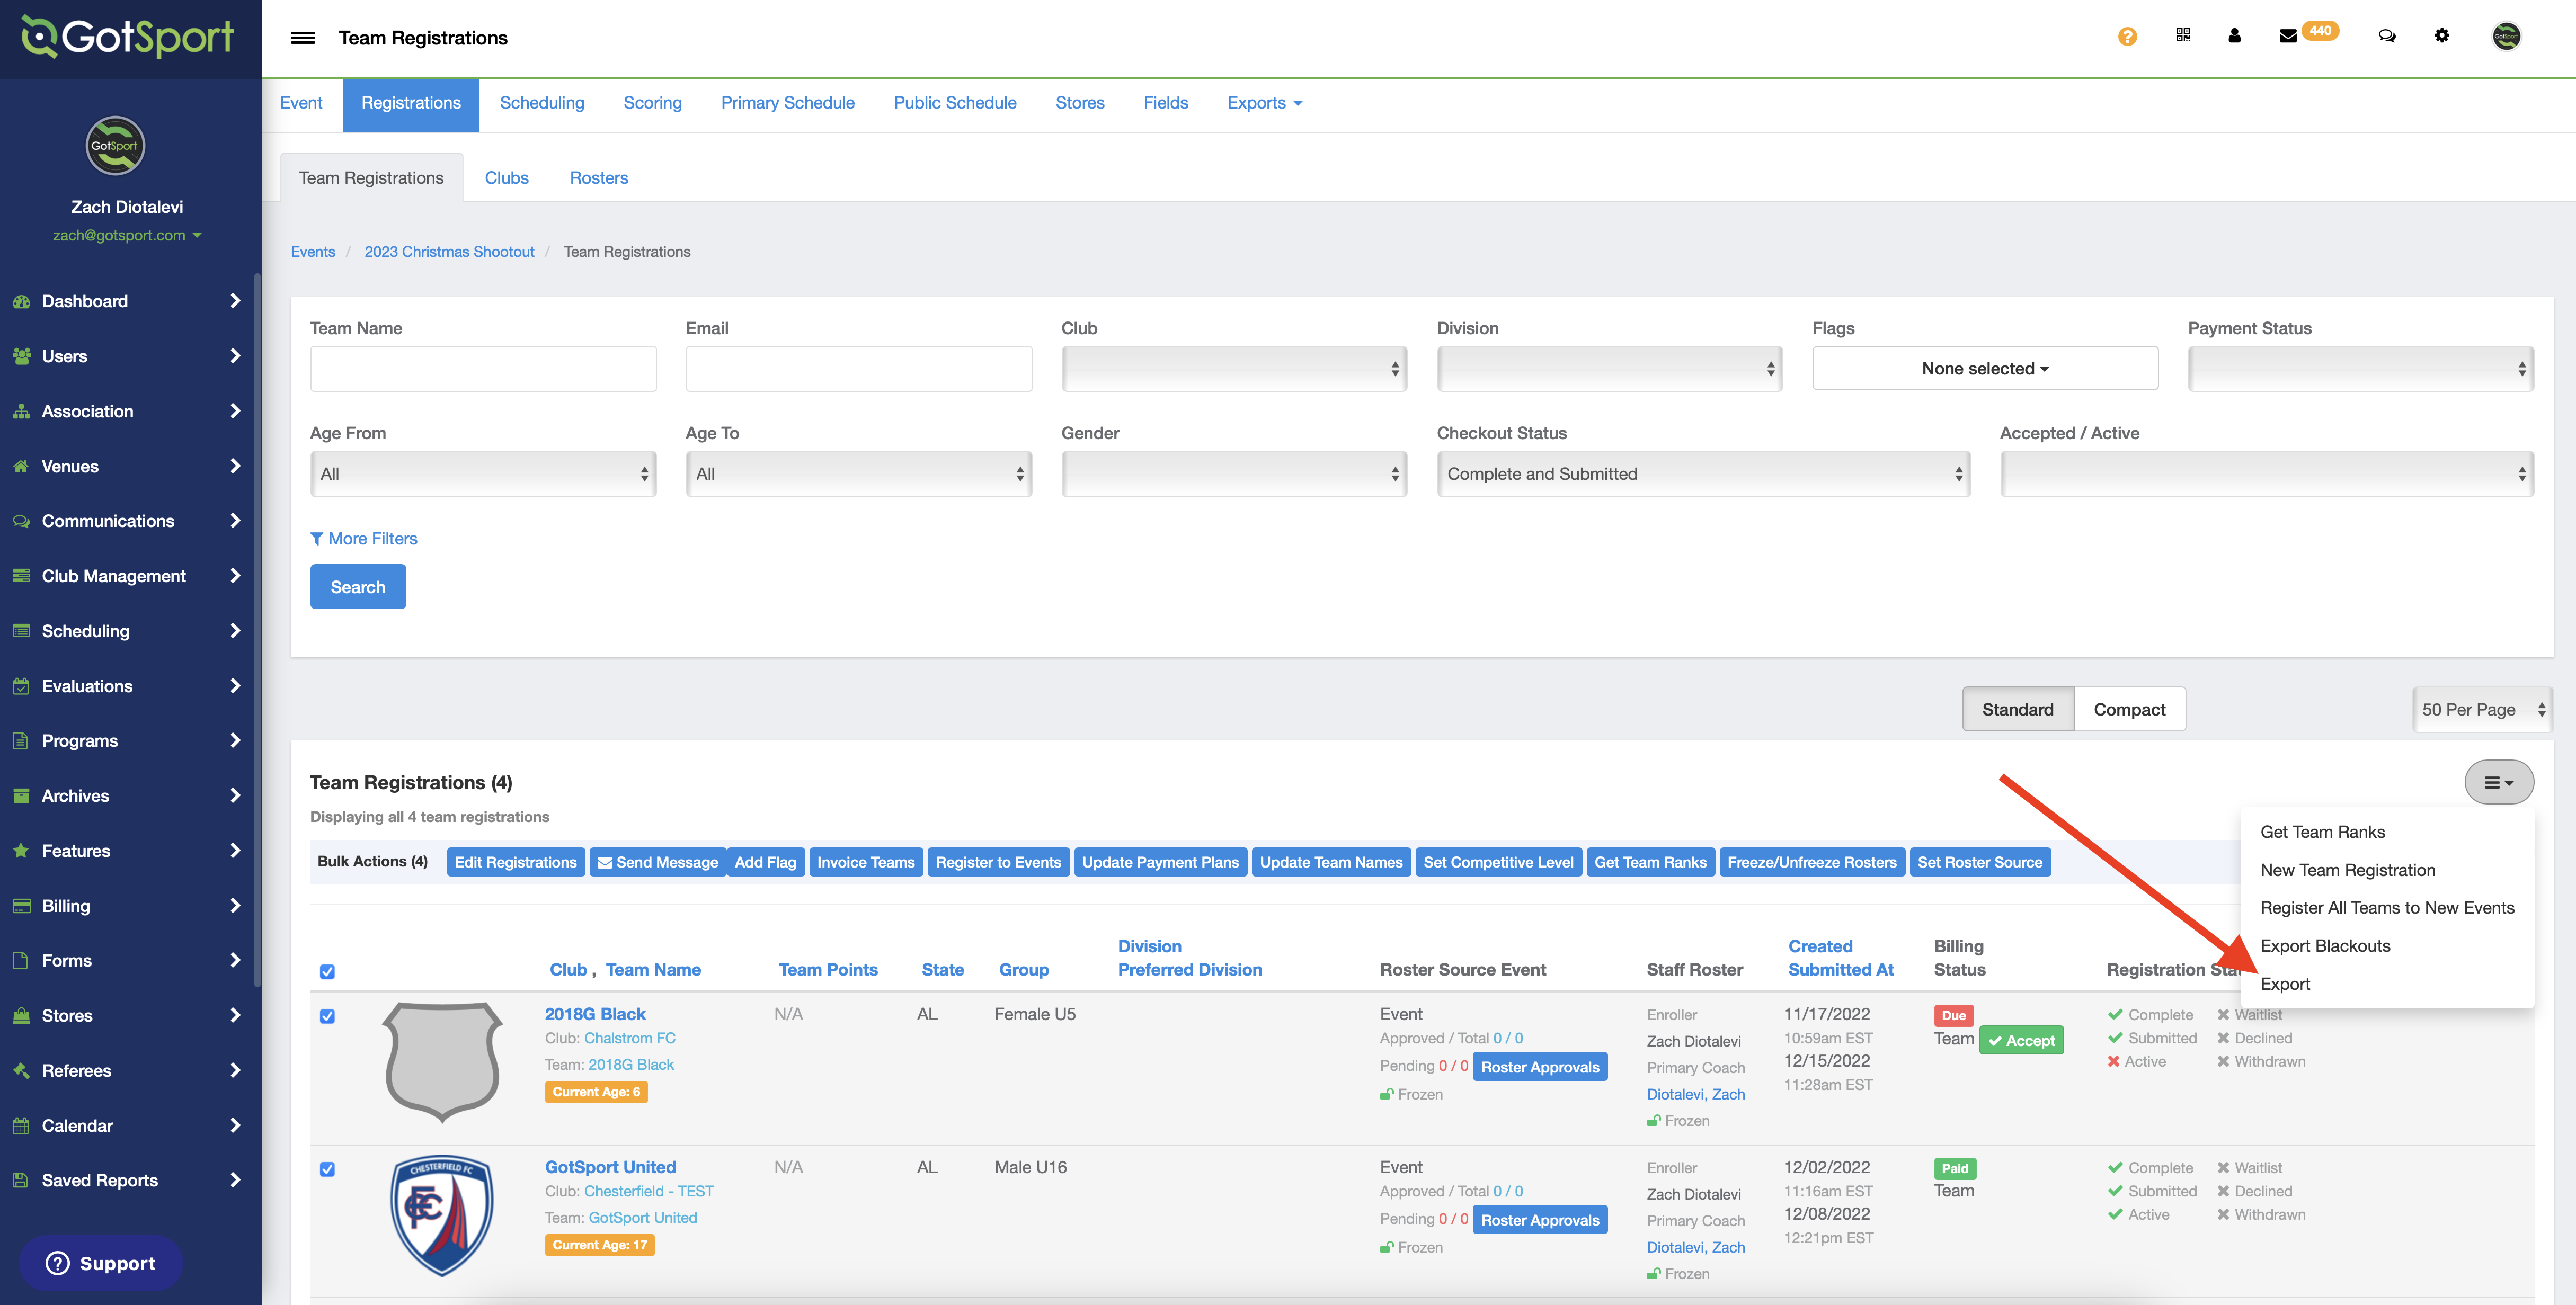Uncheck the 2018G Black row checkbox
Viewport: 2576px width, 1305px height.
pos(327,1016)
